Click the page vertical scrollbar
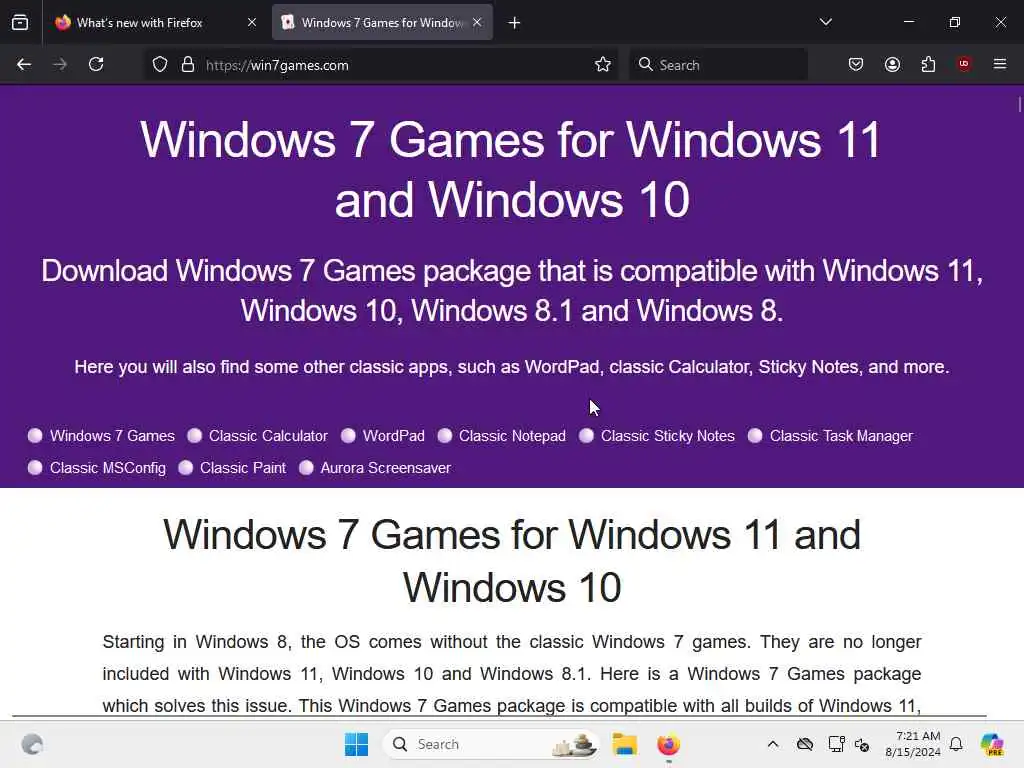This screenshot has width=1024, height=768. click(1019, 104)
